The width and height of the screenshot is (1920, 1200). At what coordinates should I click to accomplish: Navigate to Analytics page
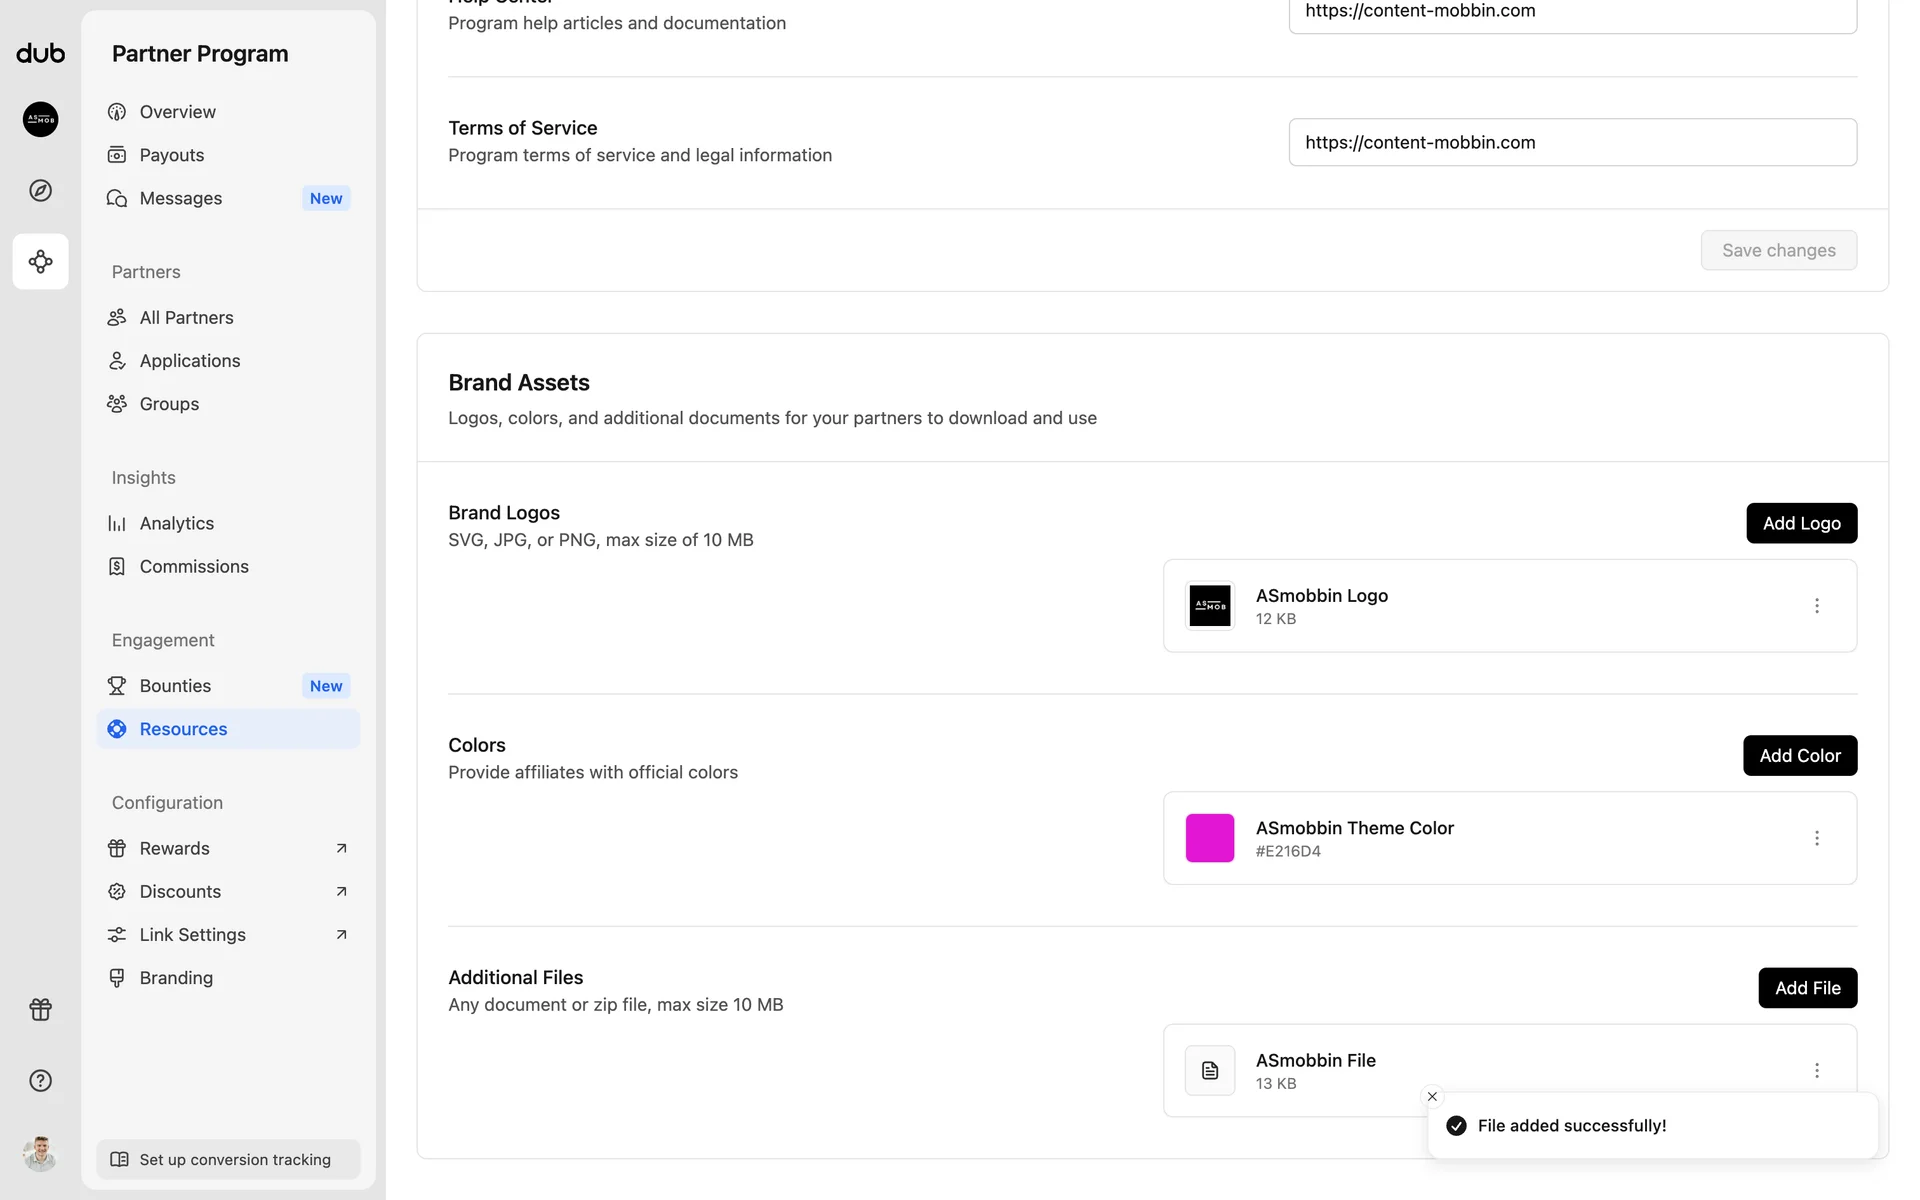176,523
